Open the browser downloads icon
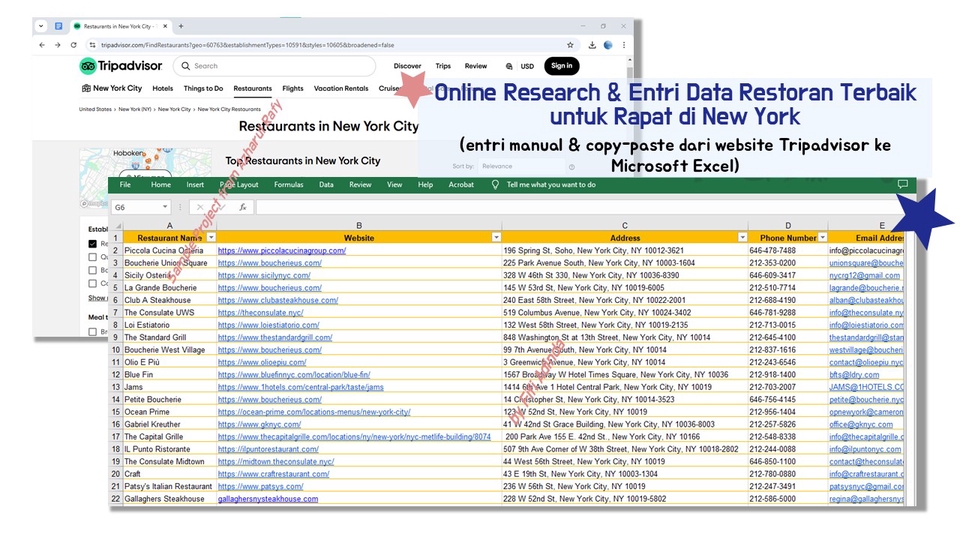 point(592,45)
